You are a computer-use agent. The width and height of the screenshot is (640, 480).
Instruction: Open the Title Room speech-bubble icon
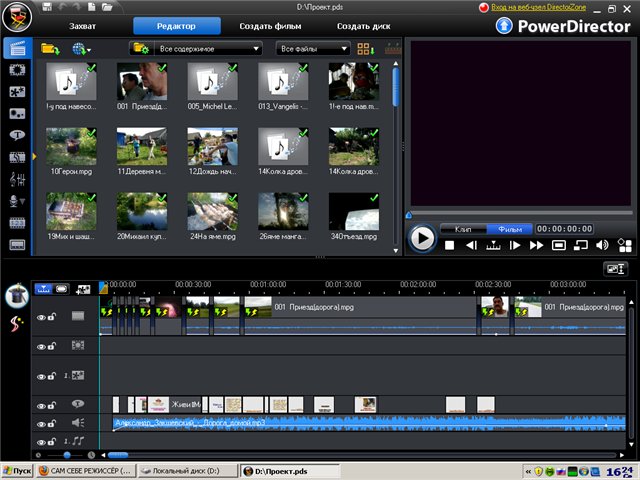pyautogui.click(x=16, y=135)
